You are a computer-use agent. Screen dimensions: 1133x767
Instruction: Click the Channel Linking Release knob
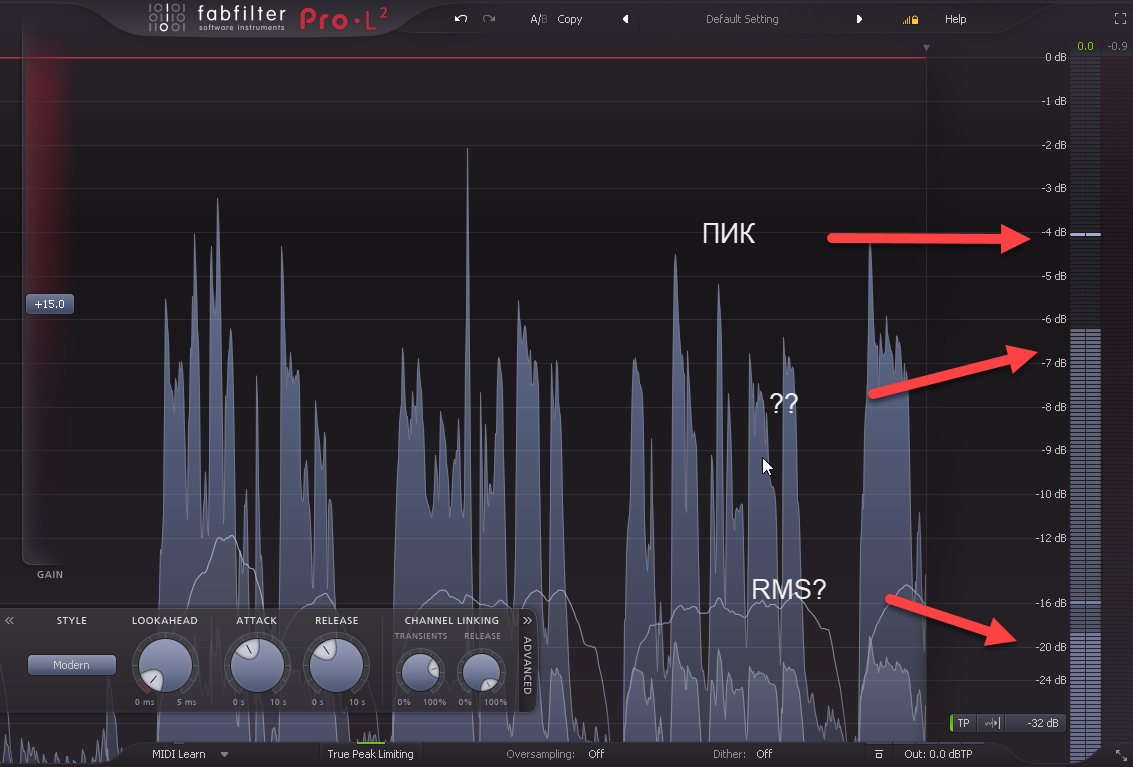click(x=481, y=672)
